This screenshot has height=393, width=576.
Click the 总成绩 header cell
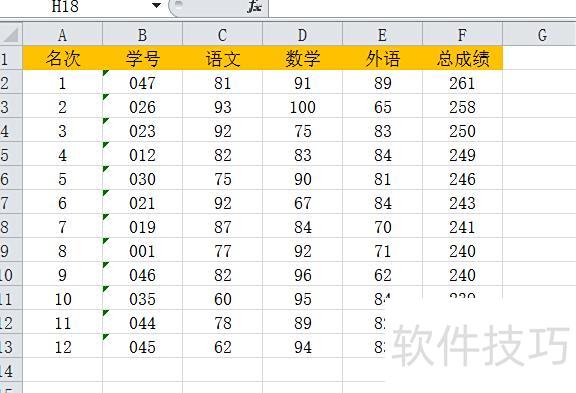click(x=462, y=58)
